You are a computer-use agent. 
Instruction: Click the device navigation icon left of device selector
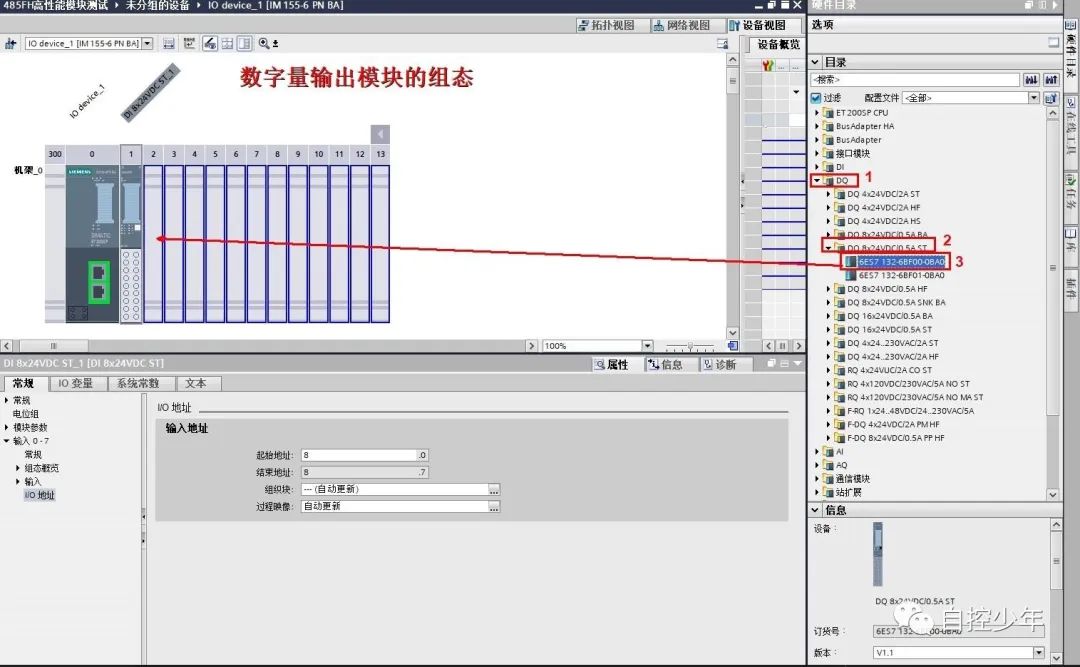coord(10,43)
